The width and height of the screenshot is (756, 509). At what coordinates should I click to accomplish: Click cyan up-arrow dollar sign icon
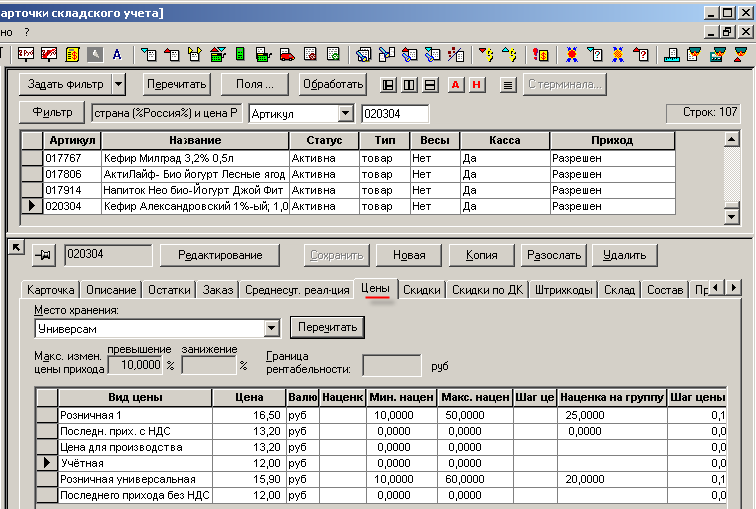pos(509,54)
